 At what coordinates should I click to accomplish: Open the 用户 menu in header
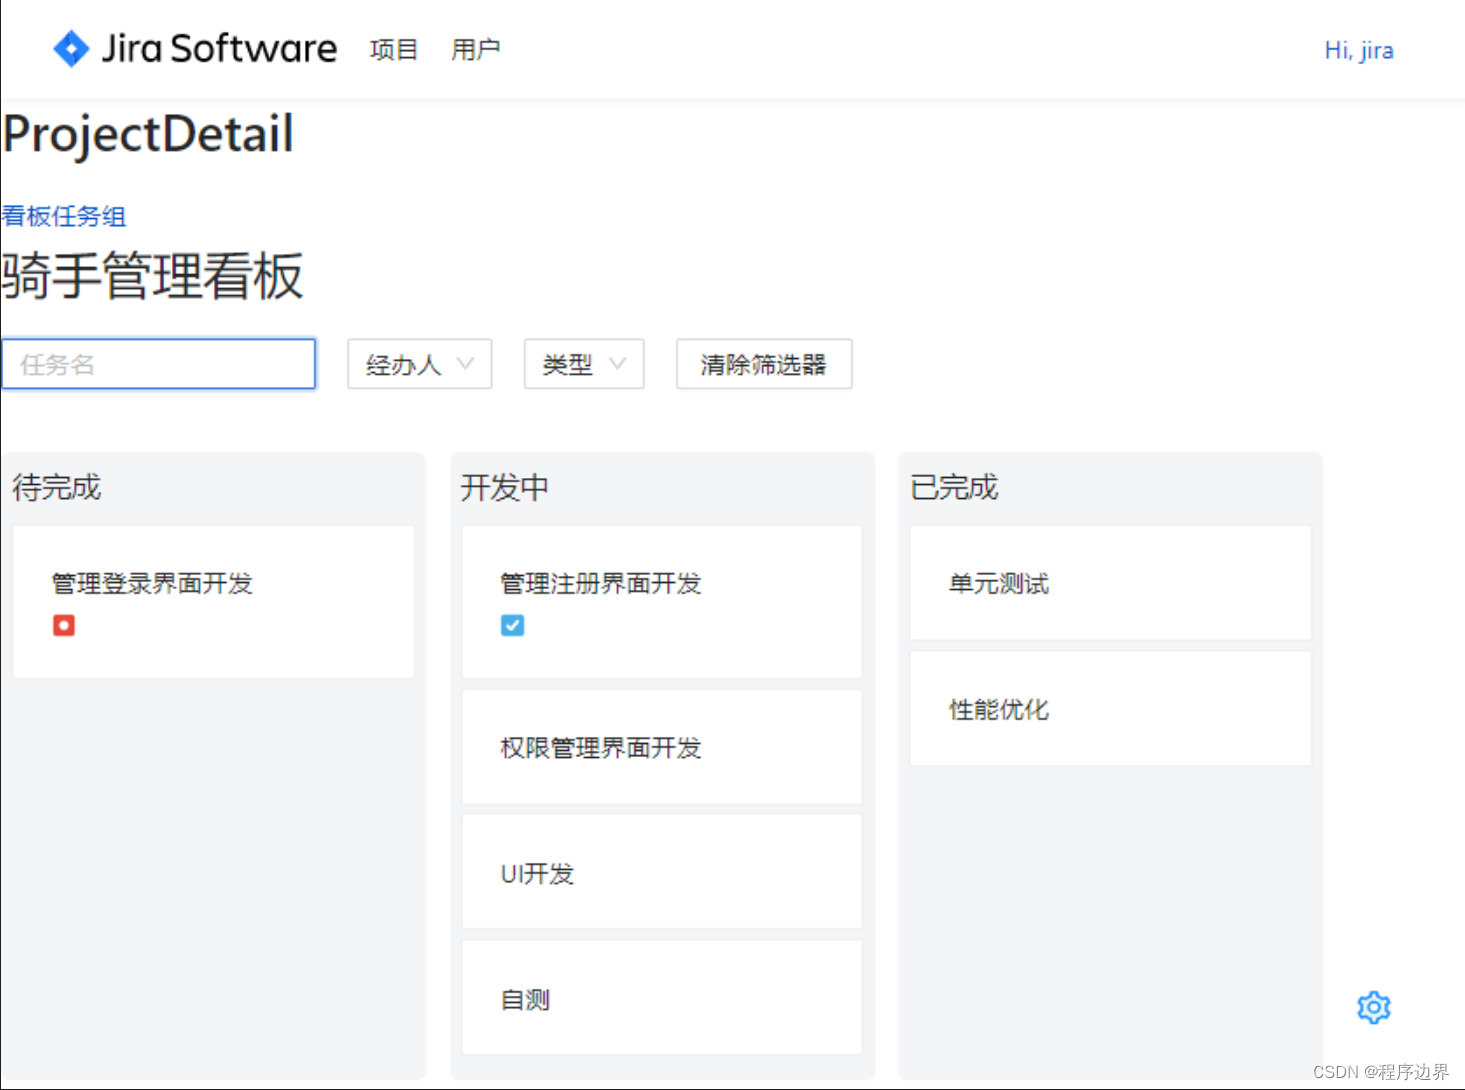point(475,49)
